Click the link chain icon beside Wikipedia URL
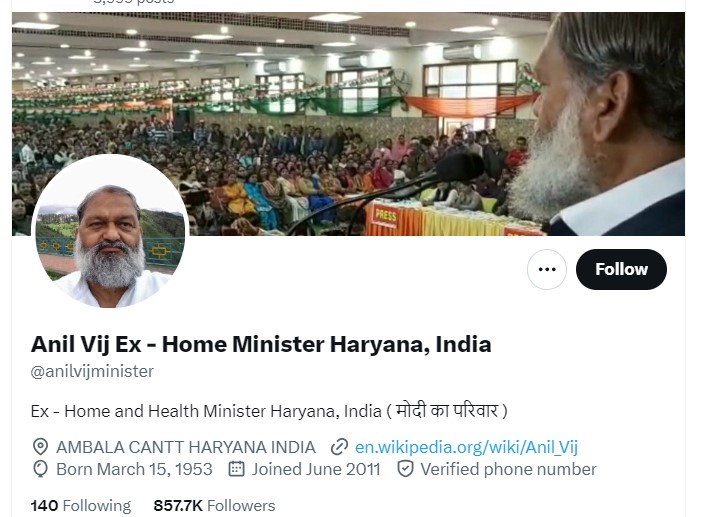 [339, 447]
